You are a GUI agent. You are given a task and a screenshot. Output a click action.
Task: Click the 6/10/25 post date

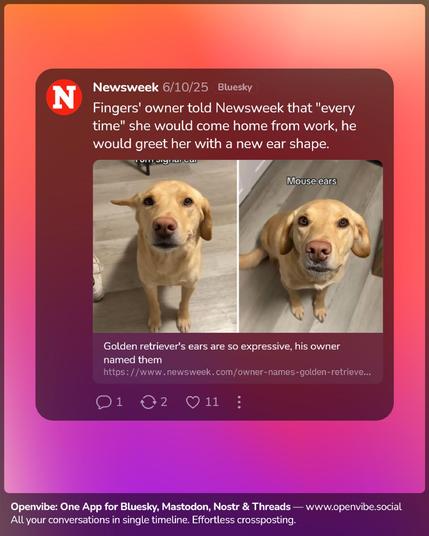[x=185, y=87]
